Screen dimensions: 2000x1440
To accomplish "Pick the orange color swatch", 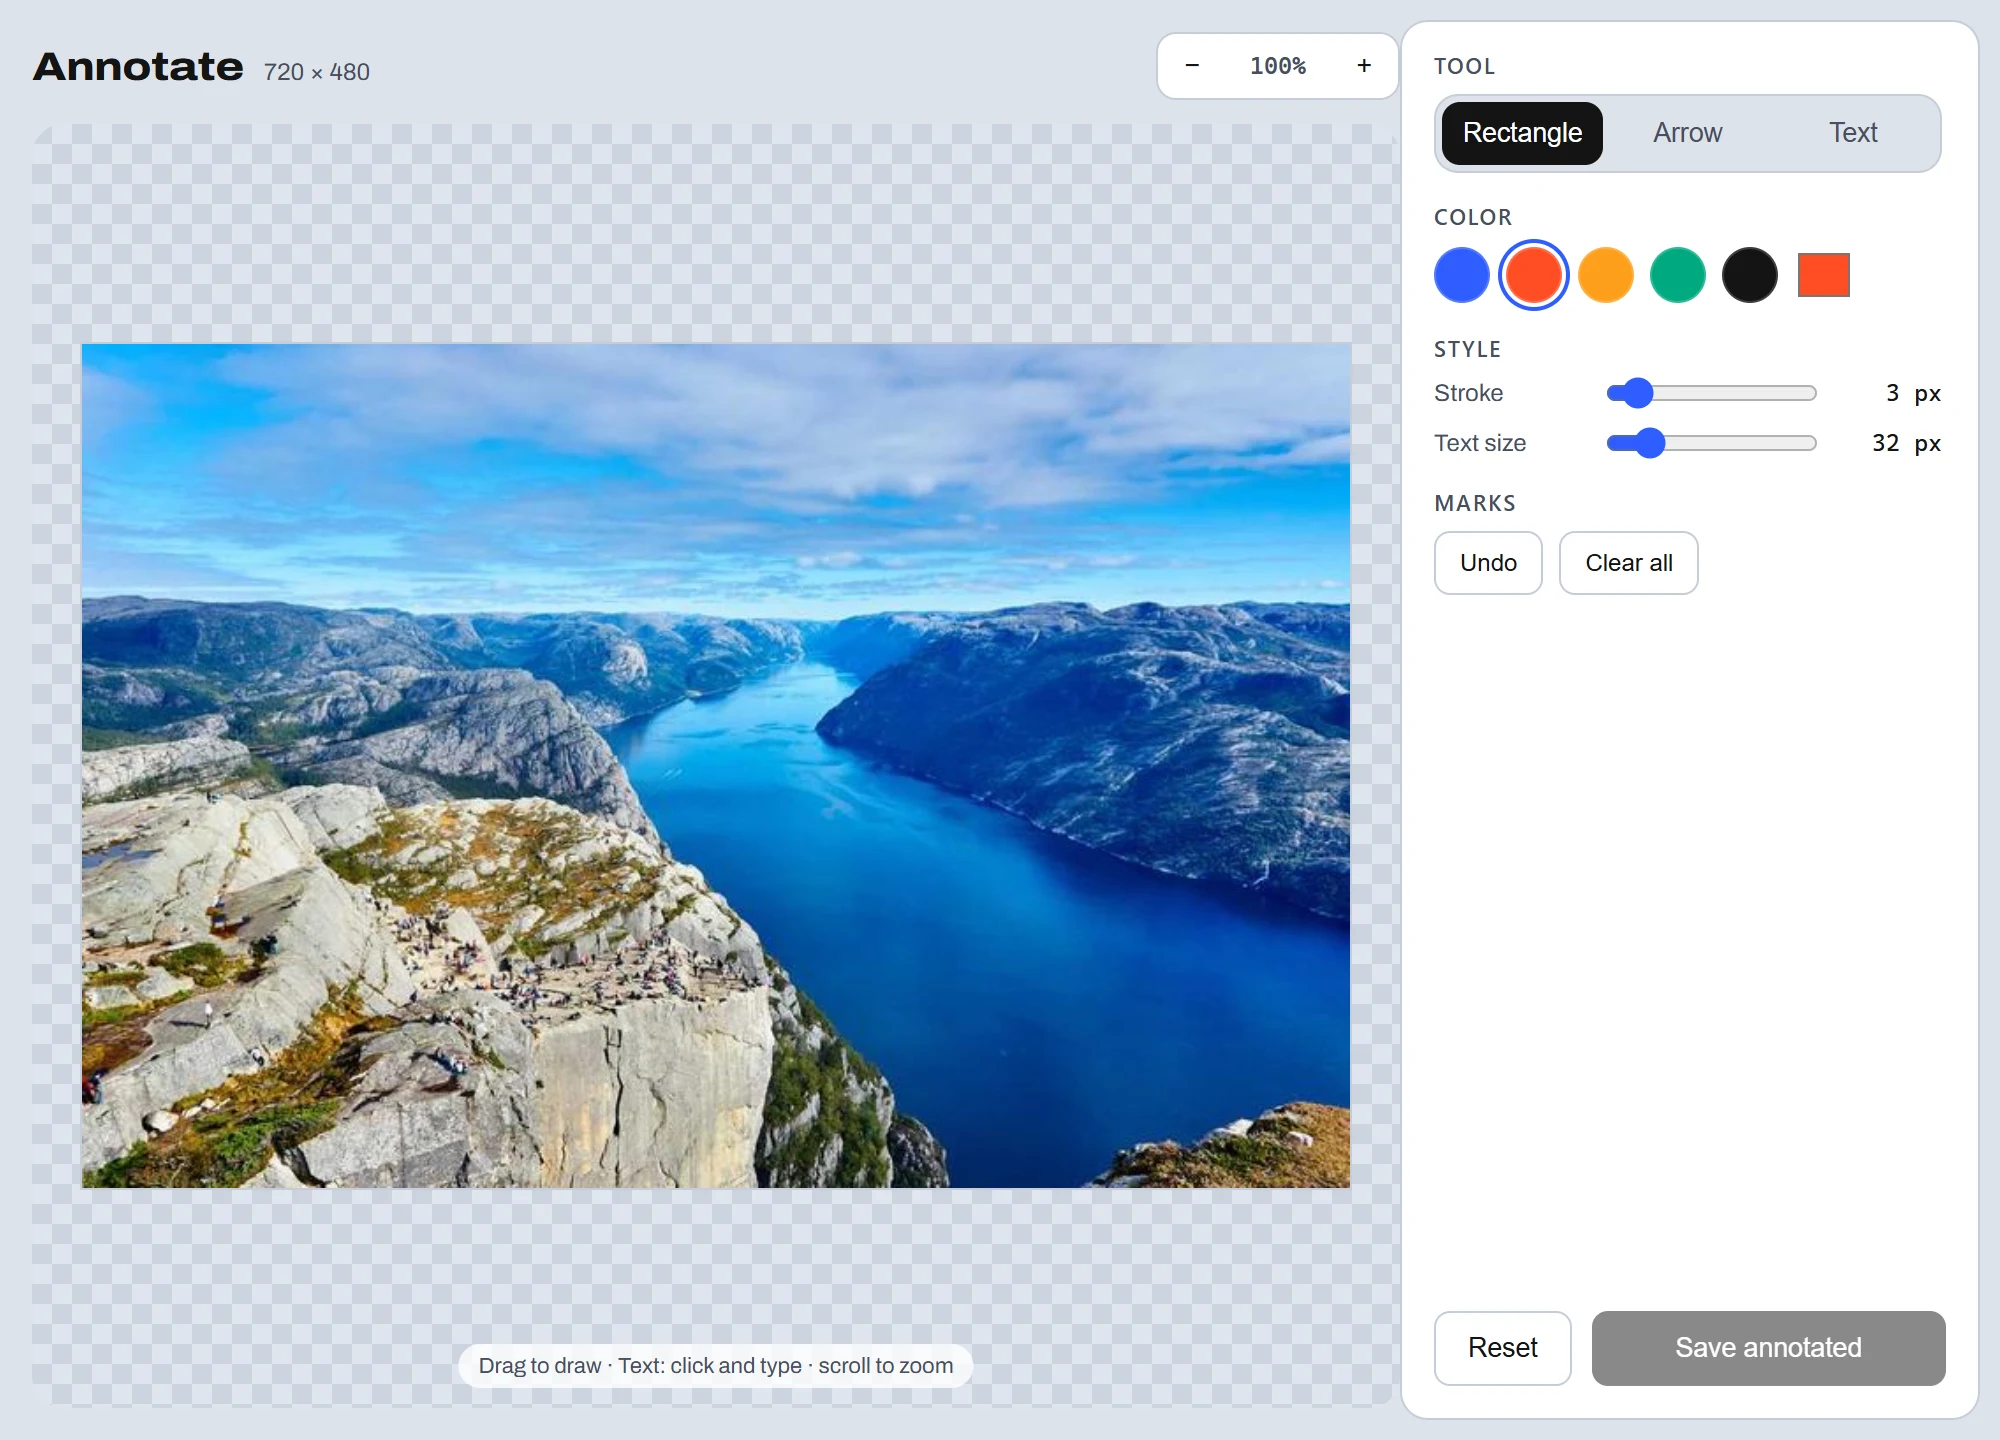I will (x=1606, y=275).
